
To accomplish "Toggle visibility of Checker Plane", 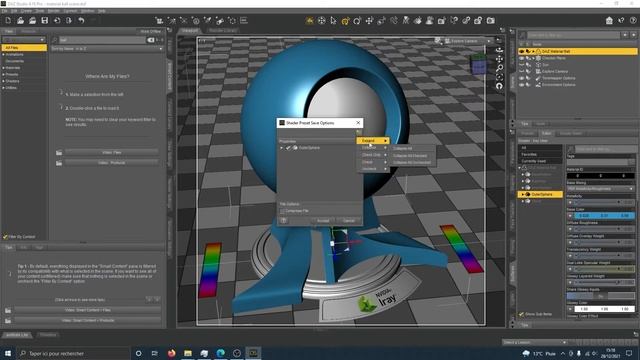I will (x=521, y=58).
